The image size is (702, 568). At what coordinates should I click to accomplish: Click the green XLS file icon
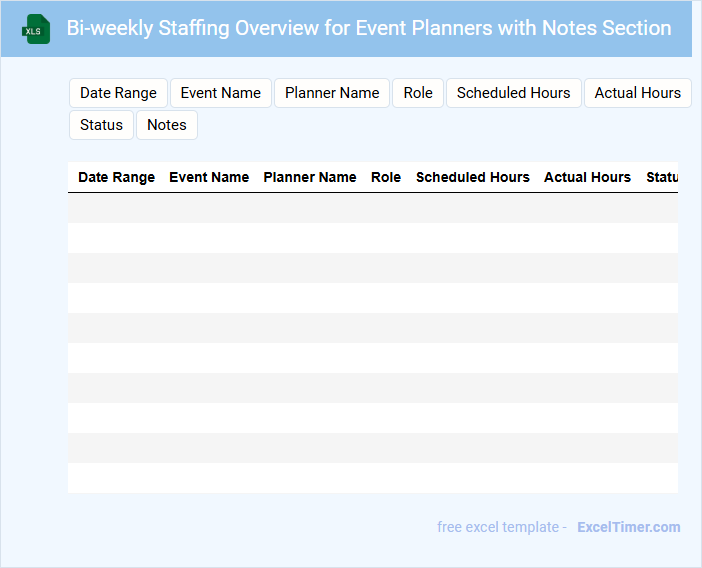pos(37,29)
